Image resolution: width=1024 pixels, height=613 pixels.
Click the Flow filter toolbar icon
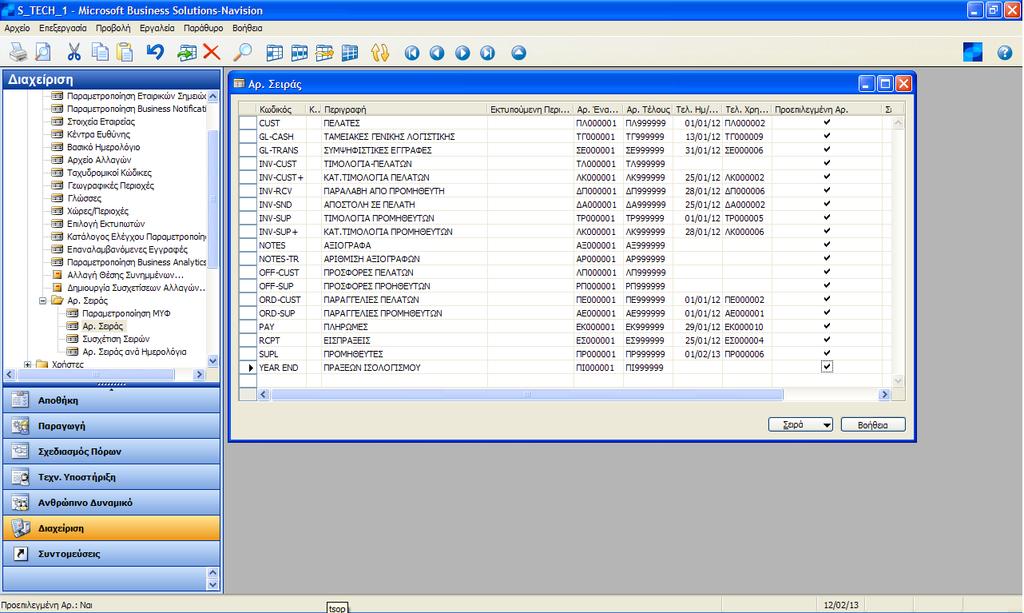click(x=325, y=53)
